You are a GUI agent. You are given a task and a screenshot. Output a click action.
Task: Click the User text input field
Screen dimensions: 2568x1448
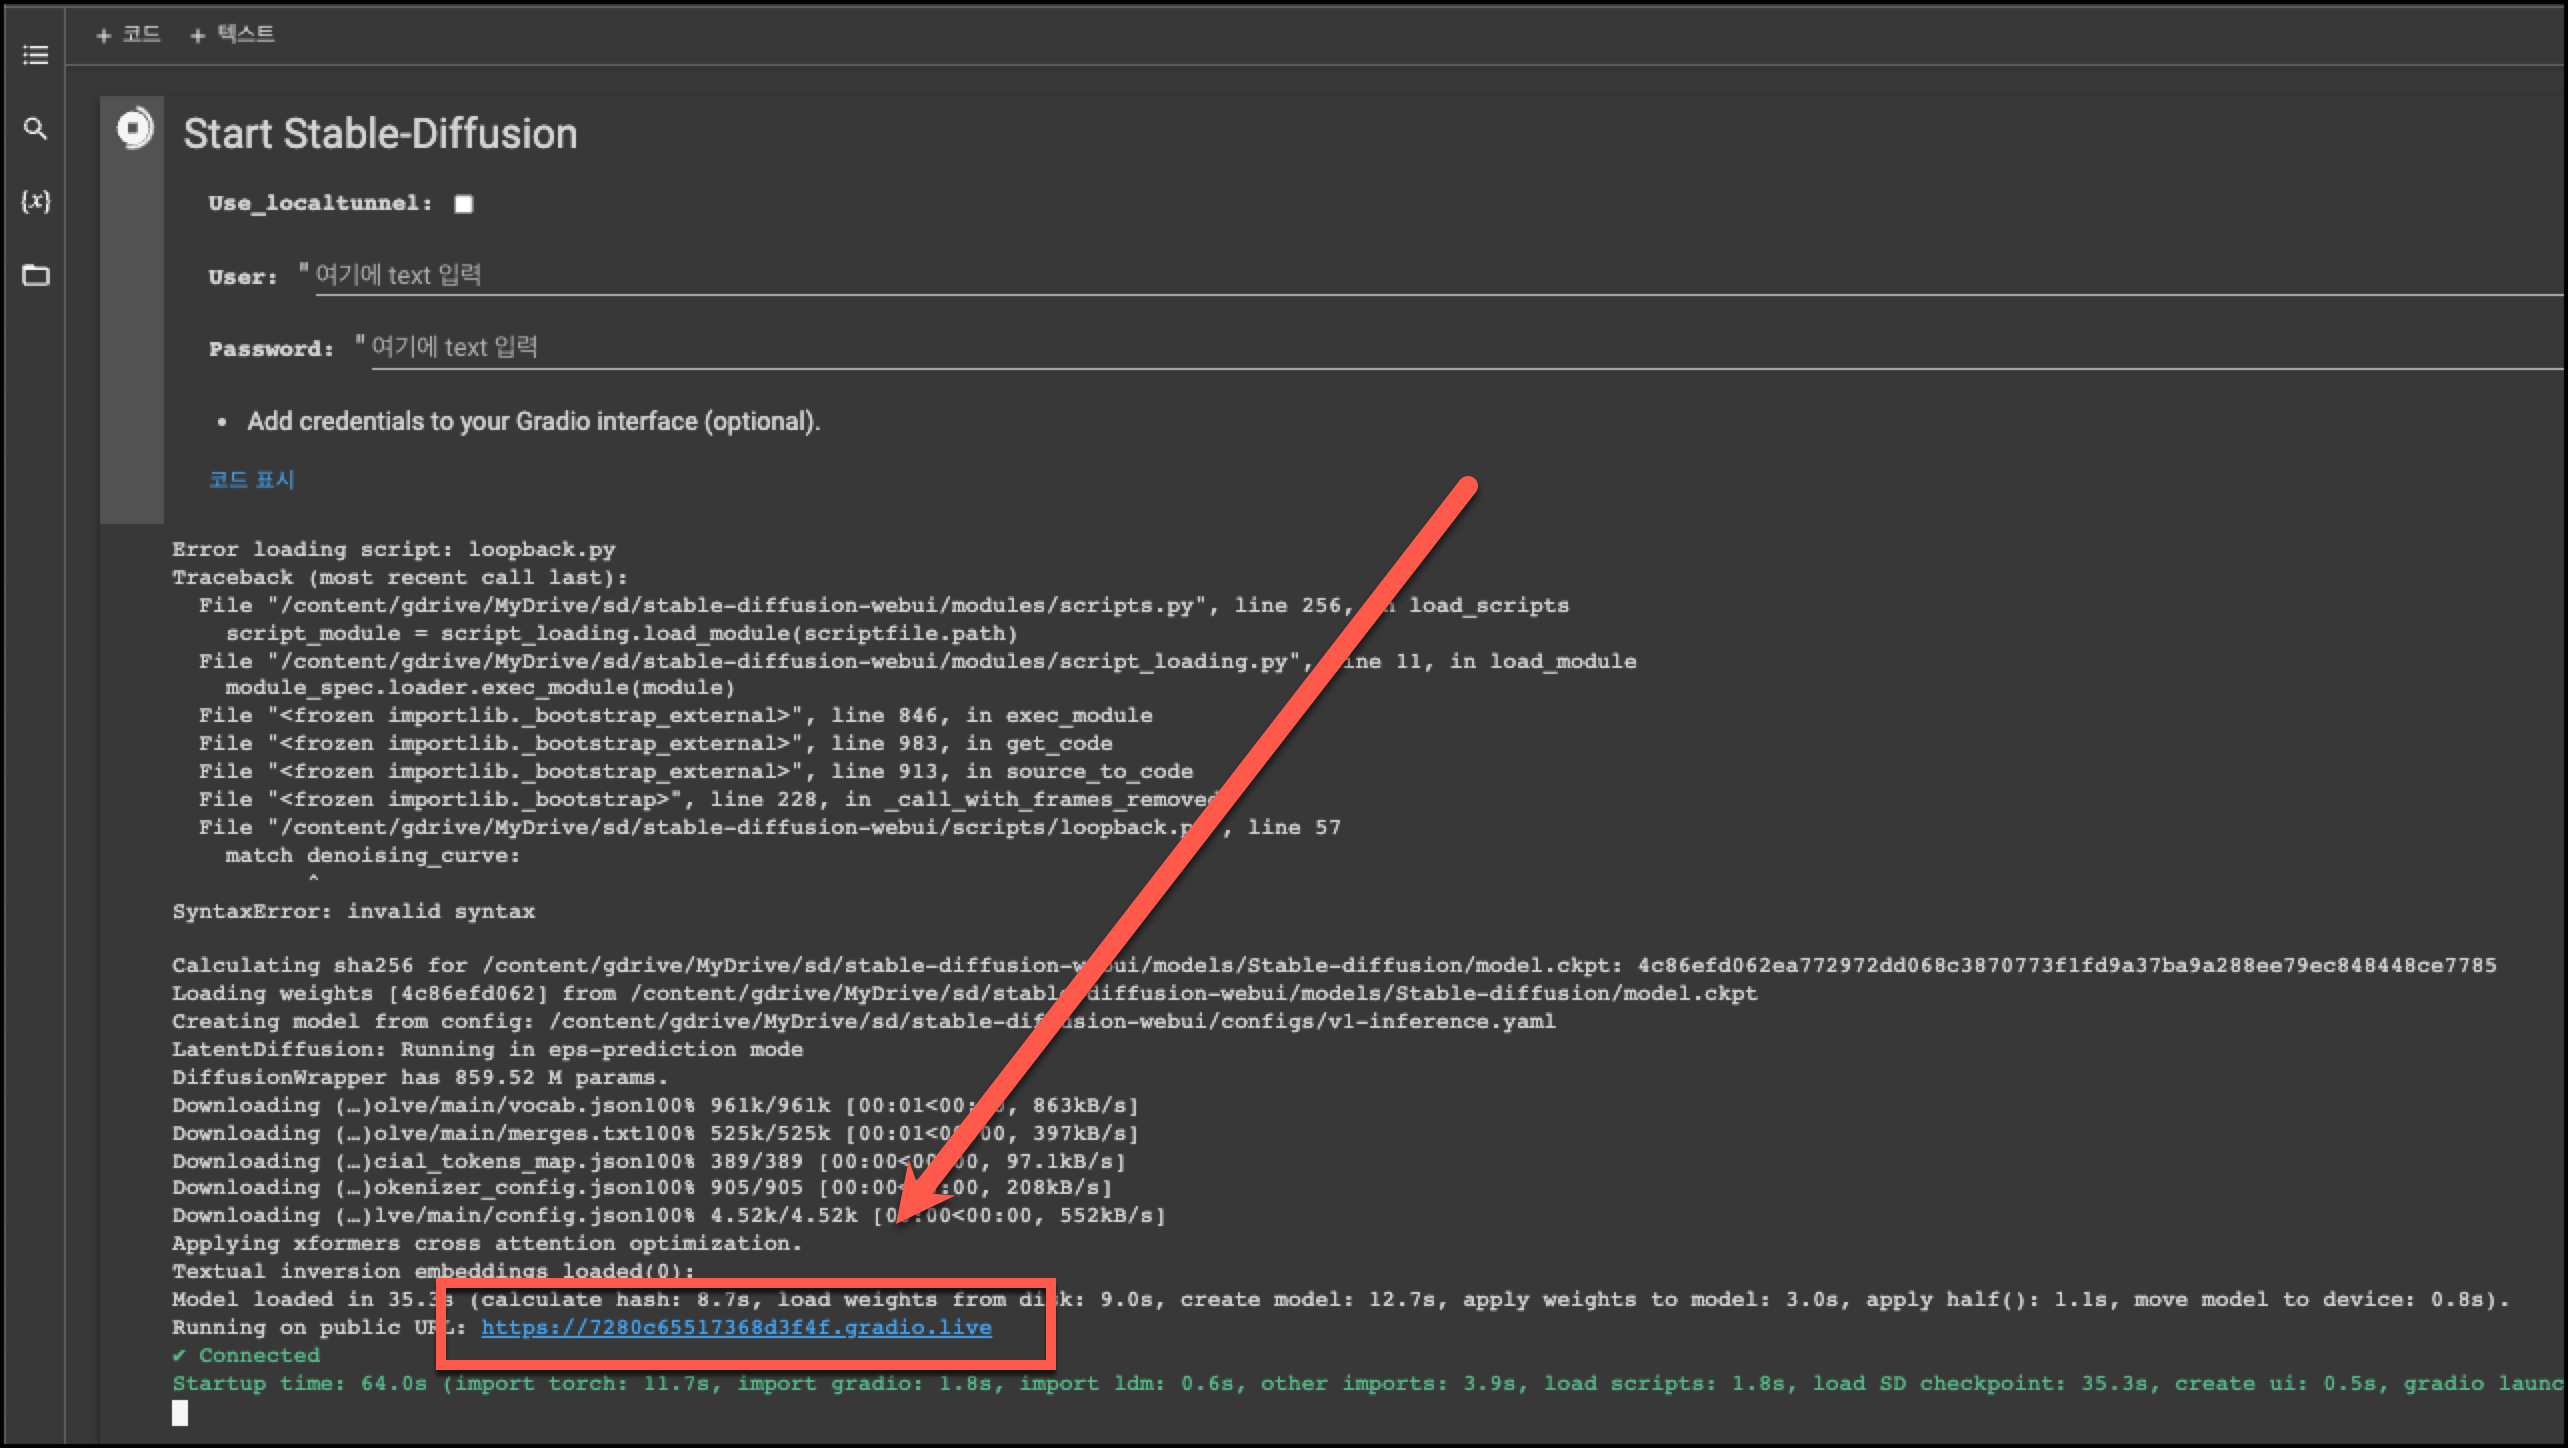(x=1400, y=276)
